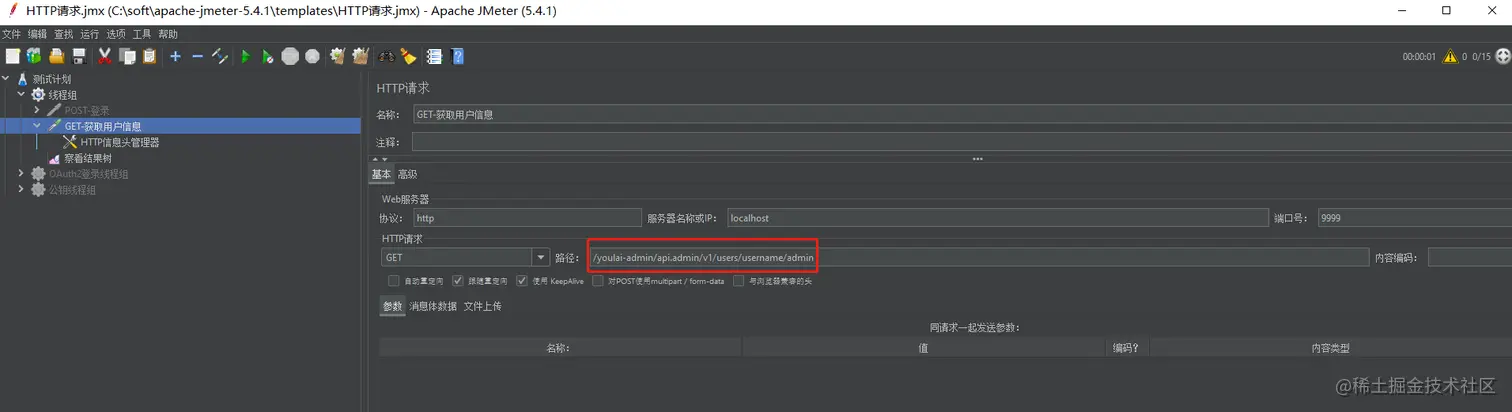Enable the 自动重定向 checkbox

394,281
